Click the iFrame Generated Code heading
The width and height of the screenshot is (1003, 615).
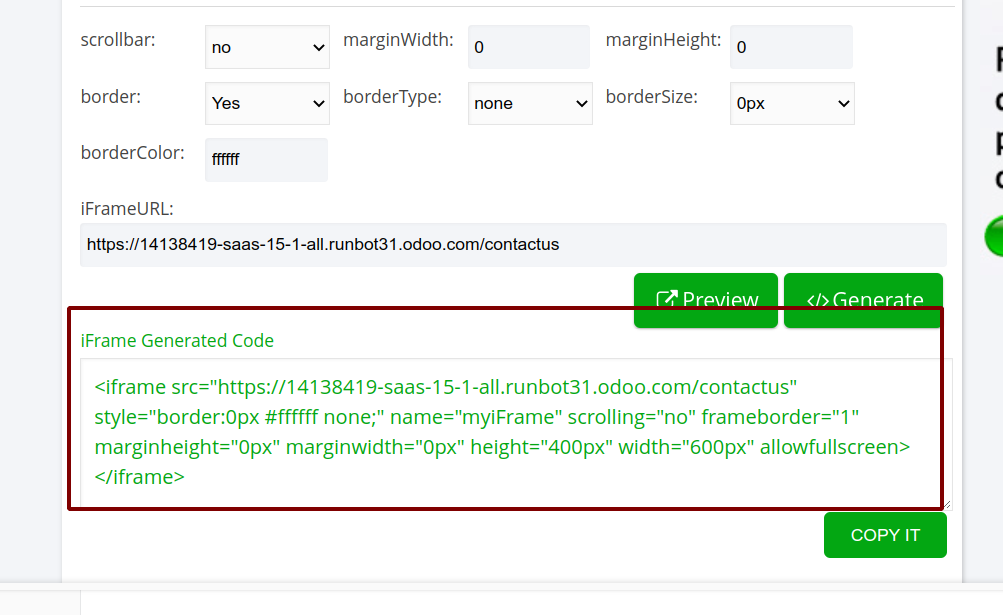click(x=177, y=340)
